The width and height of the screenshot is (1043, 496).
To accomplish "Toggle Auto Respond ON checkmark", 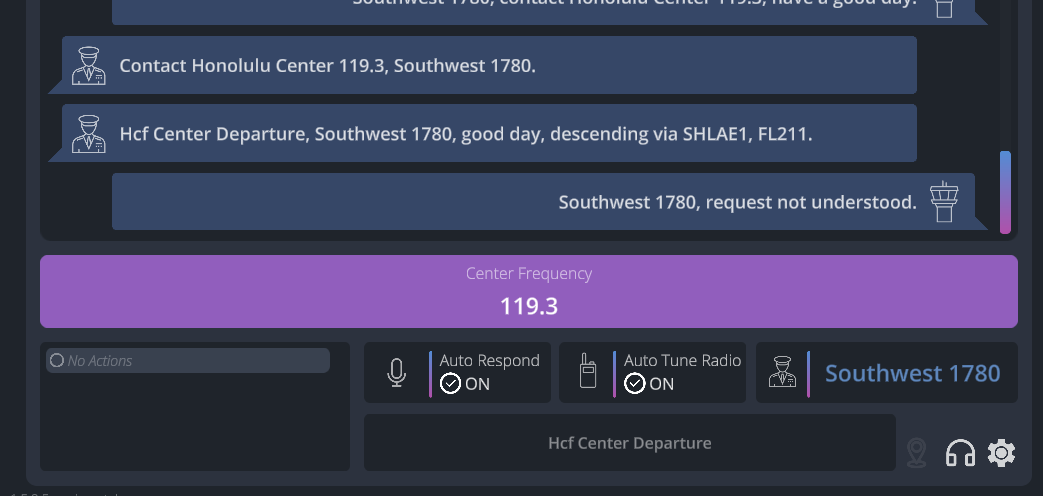I will (x=450, y=384).
